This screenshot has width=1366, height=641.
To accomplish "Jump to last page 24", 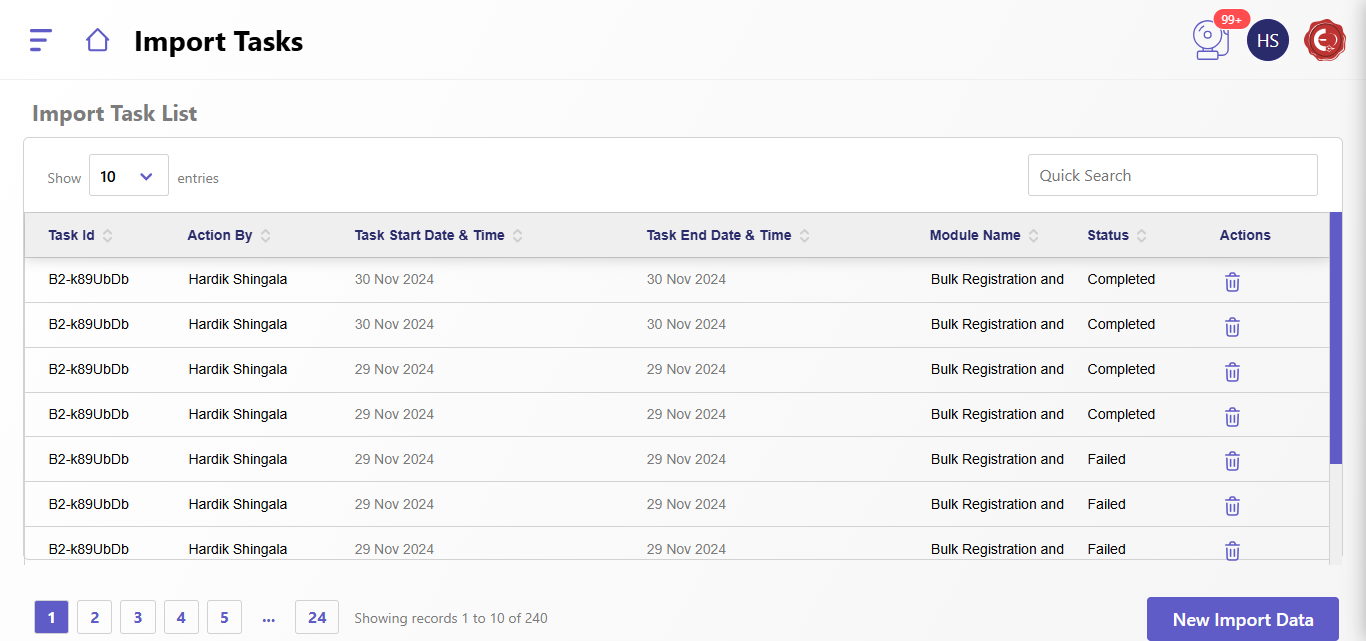I will pyautogui.click(x=317, y=618).
